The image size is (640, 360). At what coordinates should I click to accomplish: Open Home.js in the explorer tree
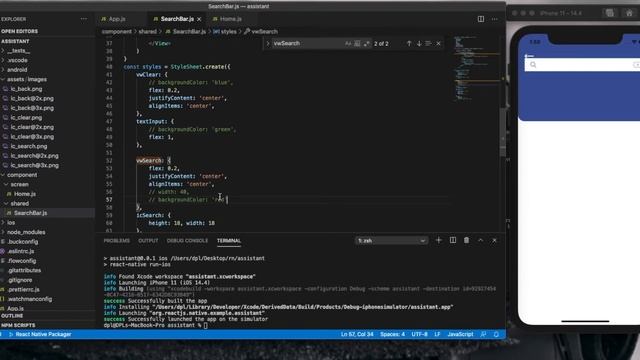[25, 194]
